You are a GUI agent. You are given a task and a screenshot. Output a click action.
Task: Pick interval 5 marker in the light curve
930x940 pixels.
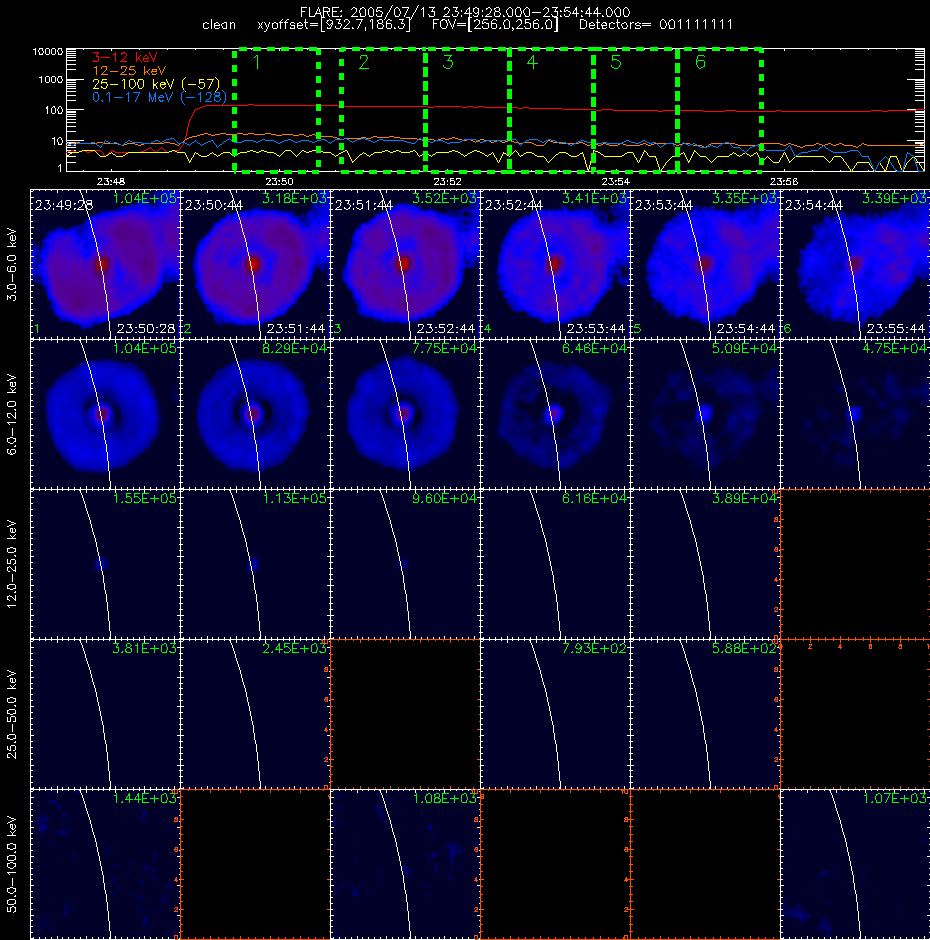pos(616,62)
